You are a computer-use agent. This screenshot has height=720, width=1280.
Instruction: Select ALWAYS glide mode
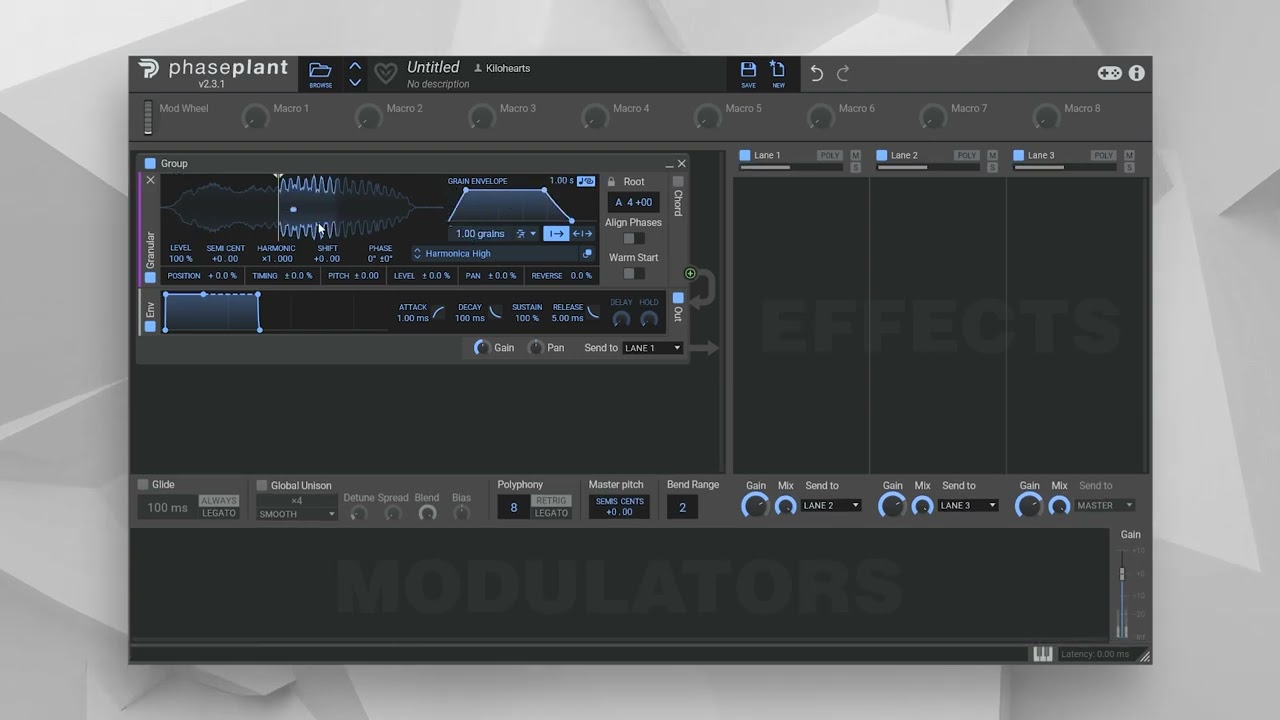click(x=219, y=501)
